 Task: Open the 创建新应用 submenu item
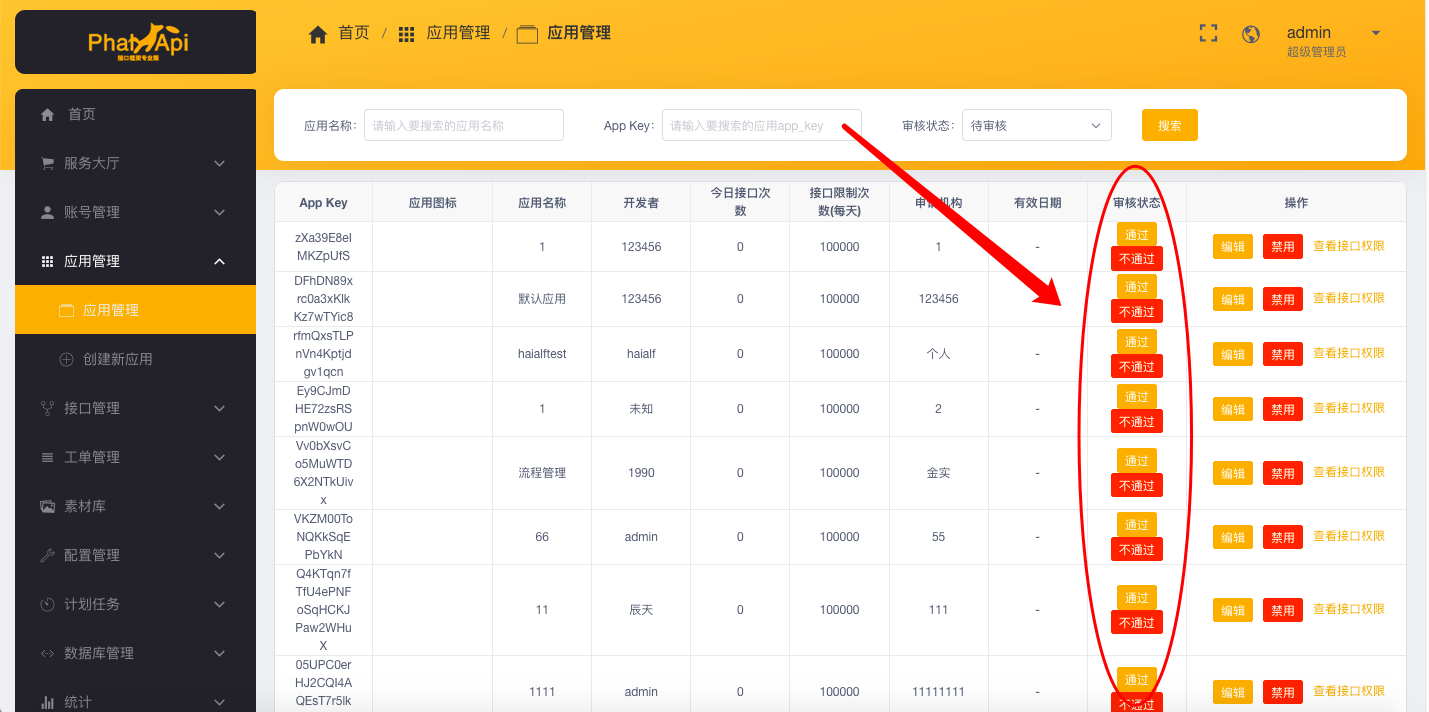point(135,359)
